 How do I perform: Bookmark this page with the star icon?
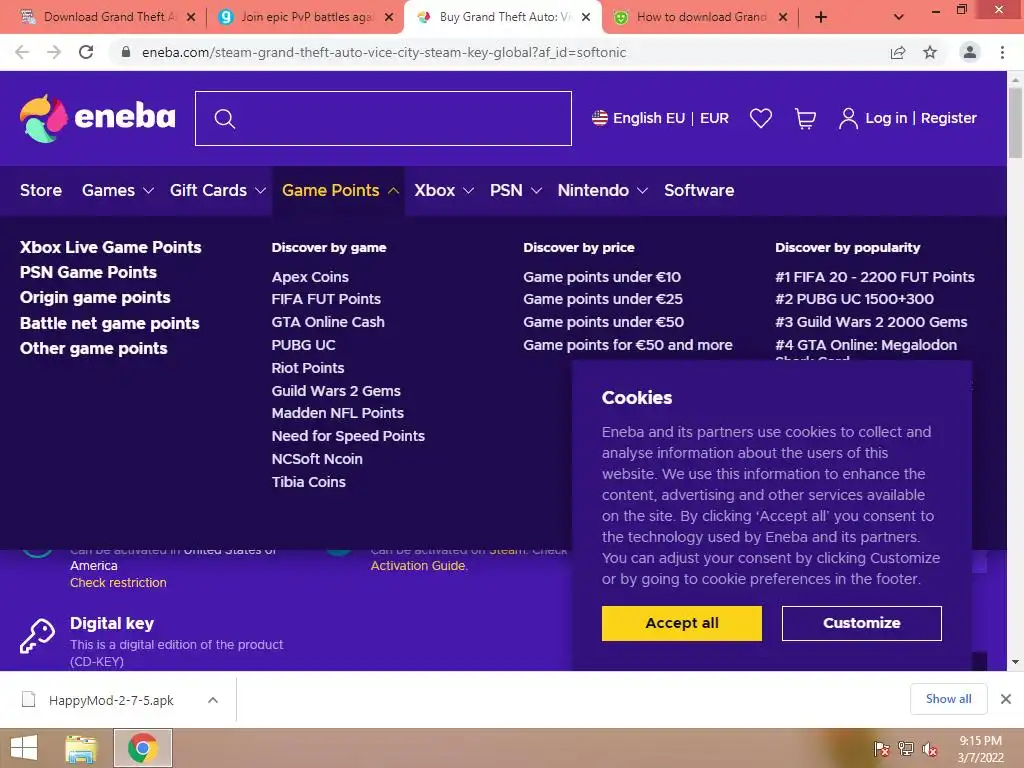coord(930,52)
